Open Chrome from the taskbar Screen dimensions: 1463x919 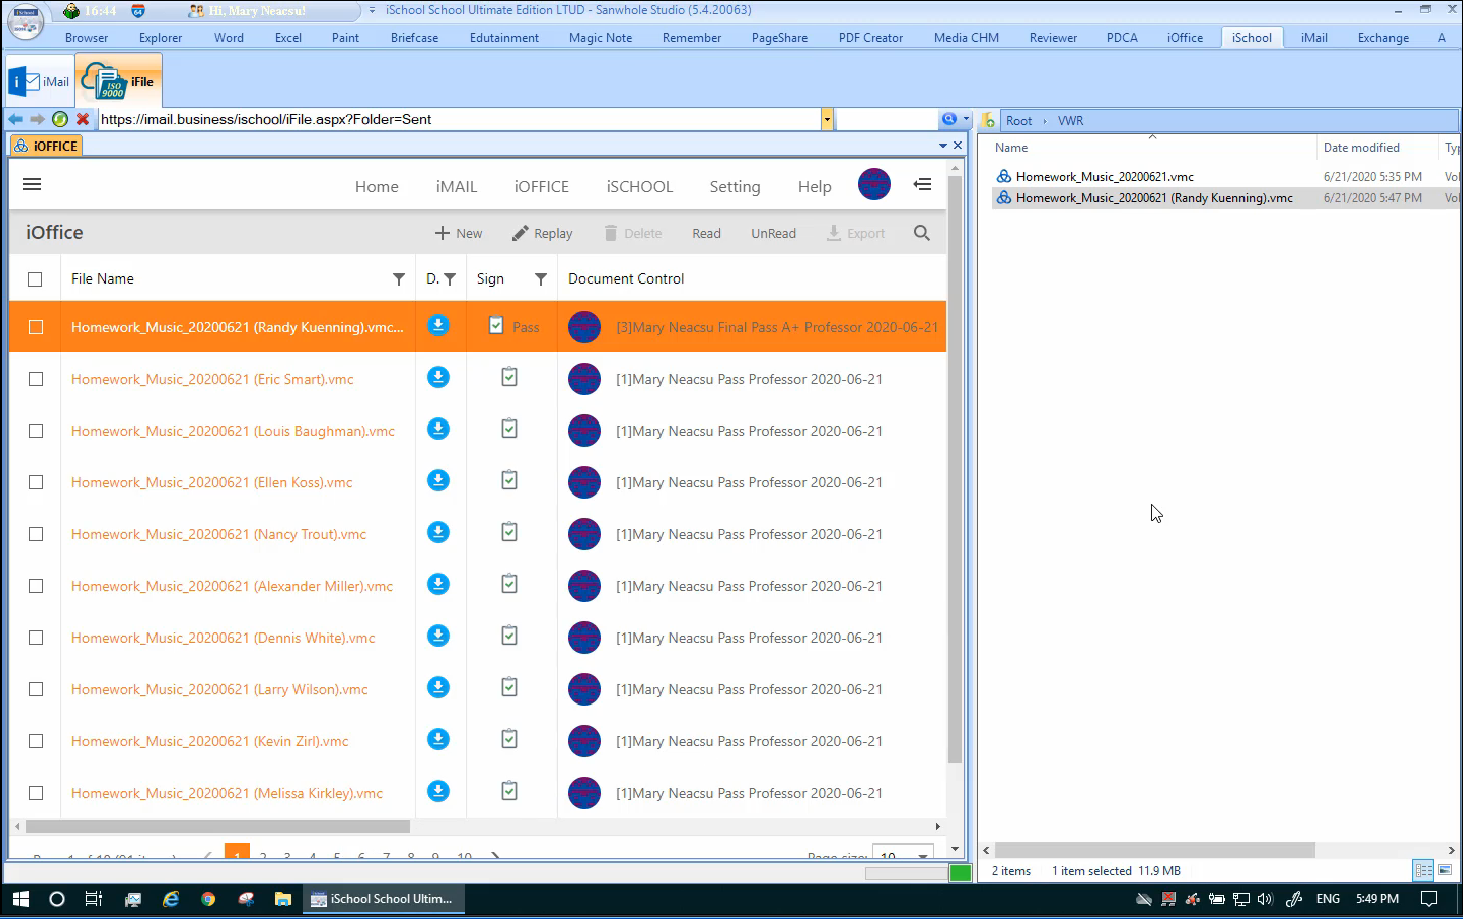pyautogui.click(x=208, y=899)
